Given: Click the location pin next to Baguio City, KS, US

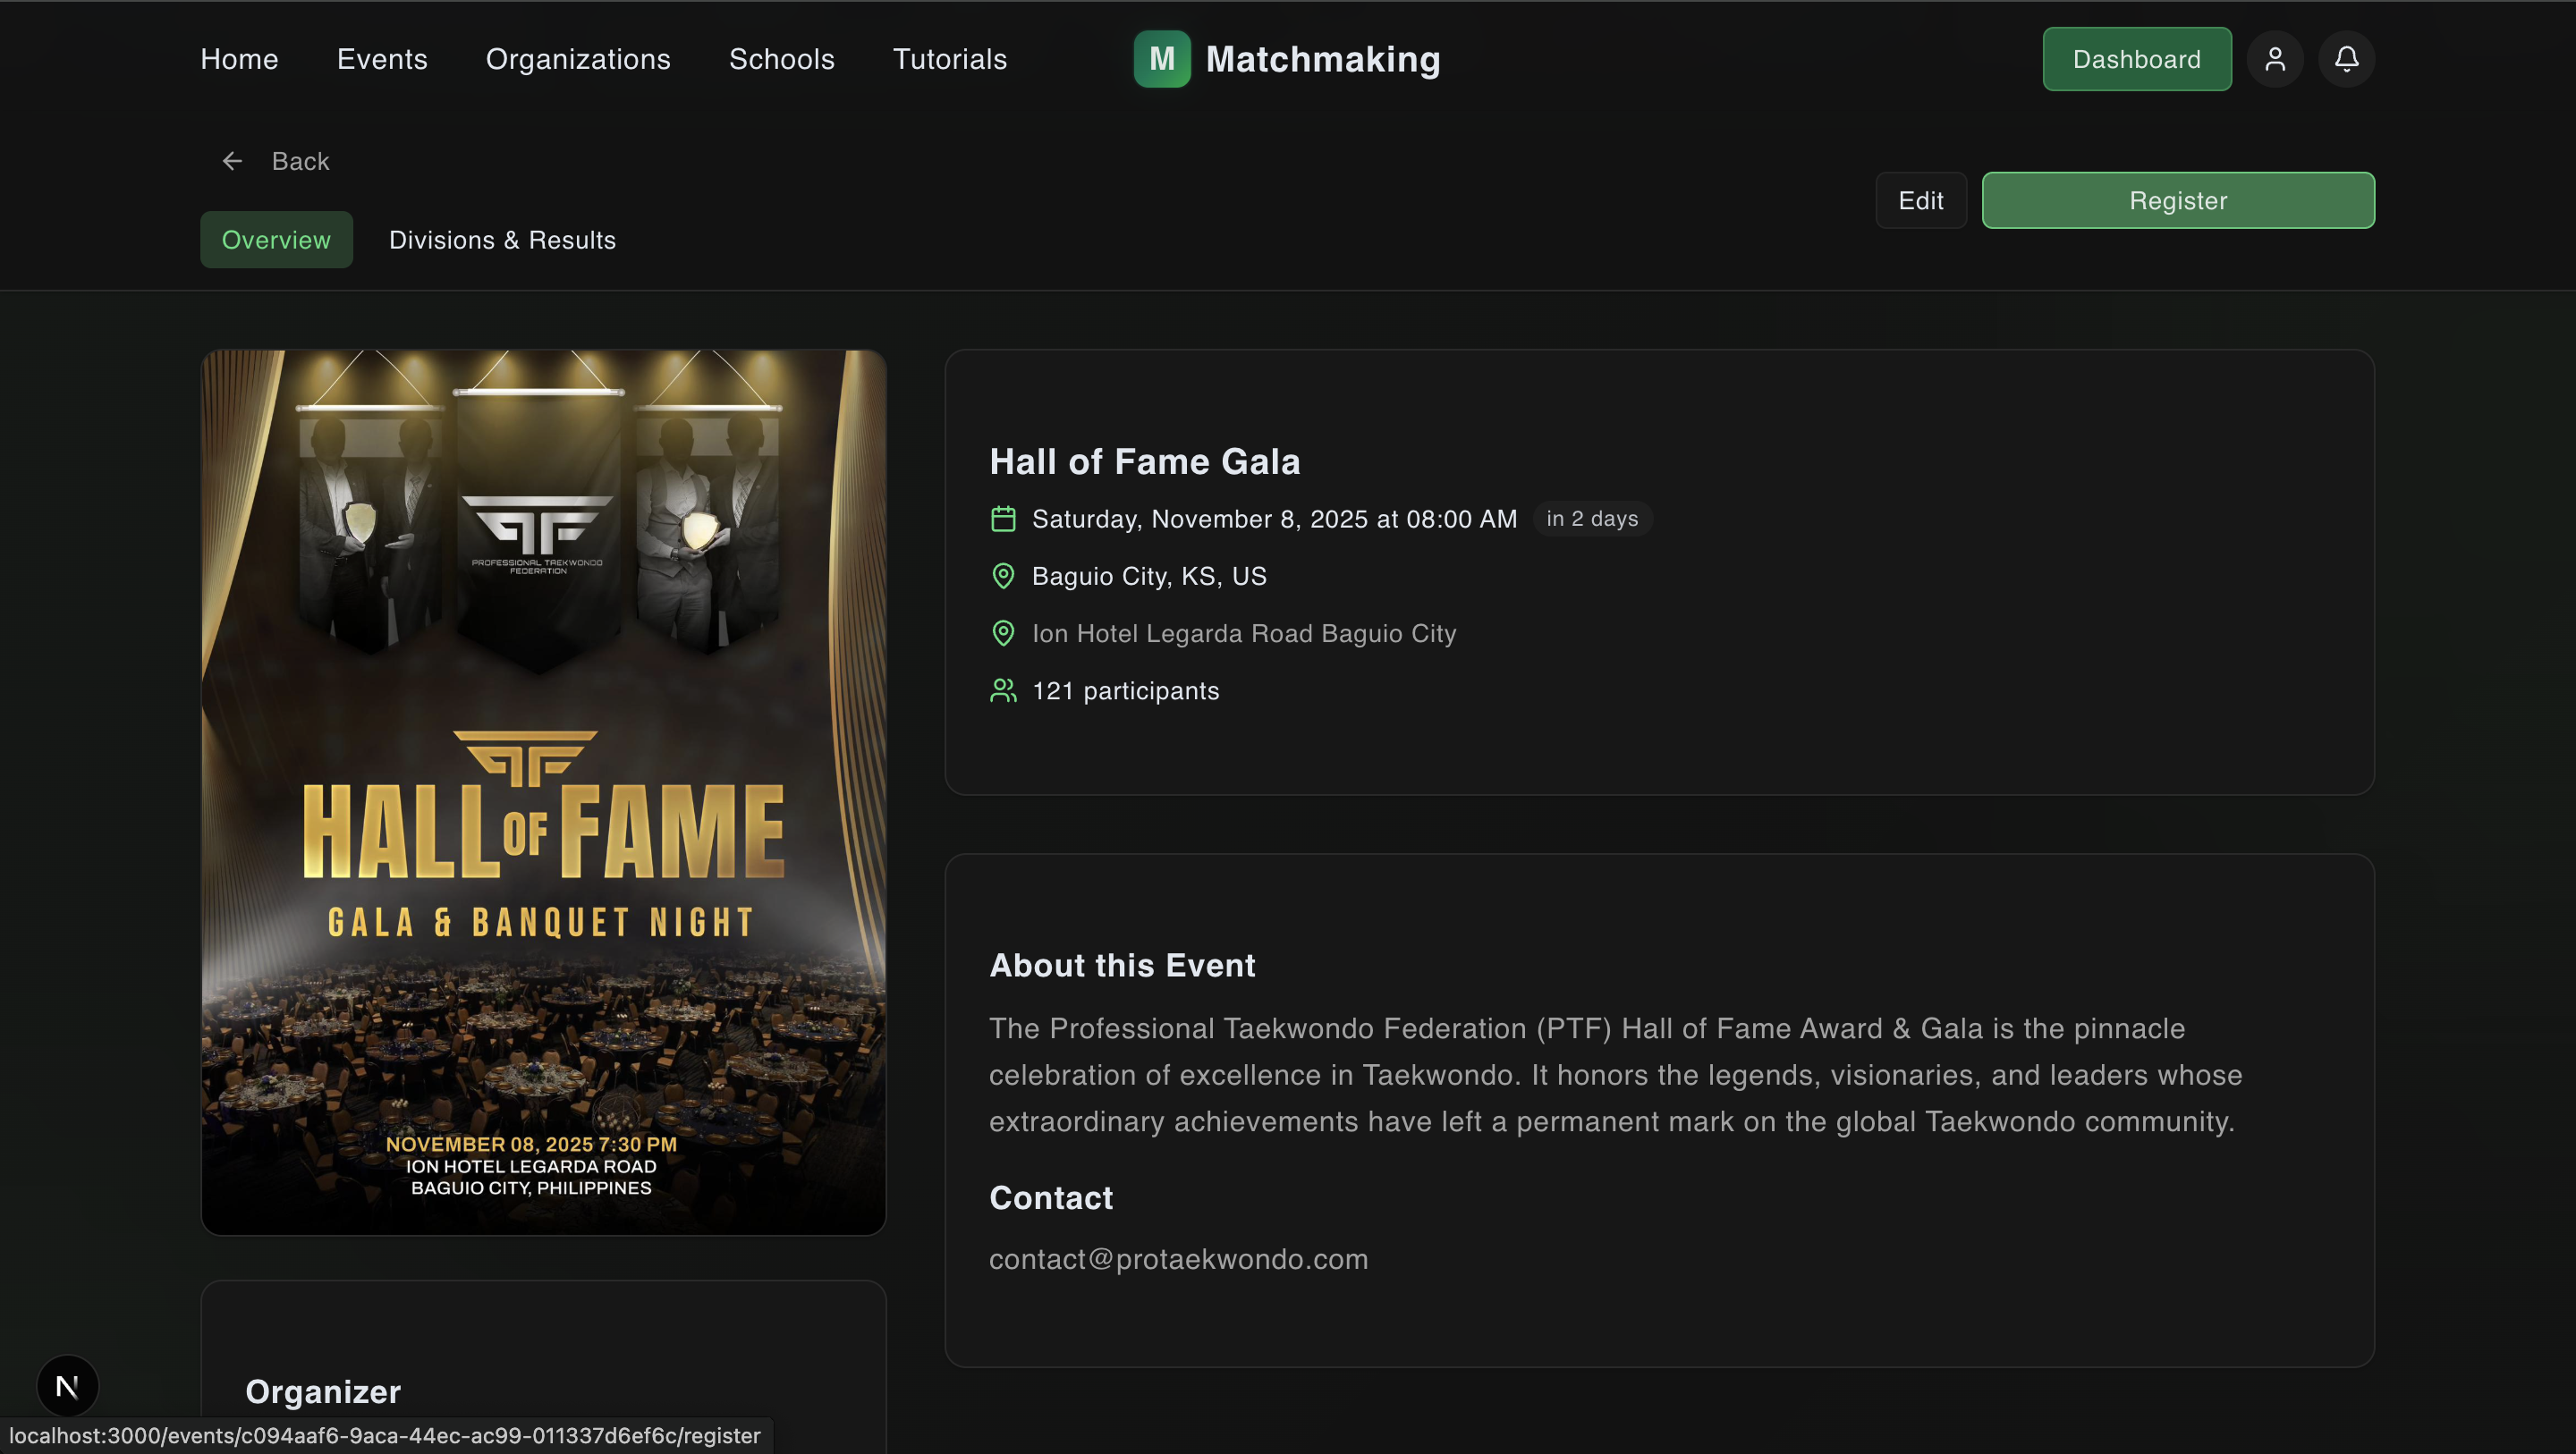Looking at the screenshot, I should [x=1003, y=576].
